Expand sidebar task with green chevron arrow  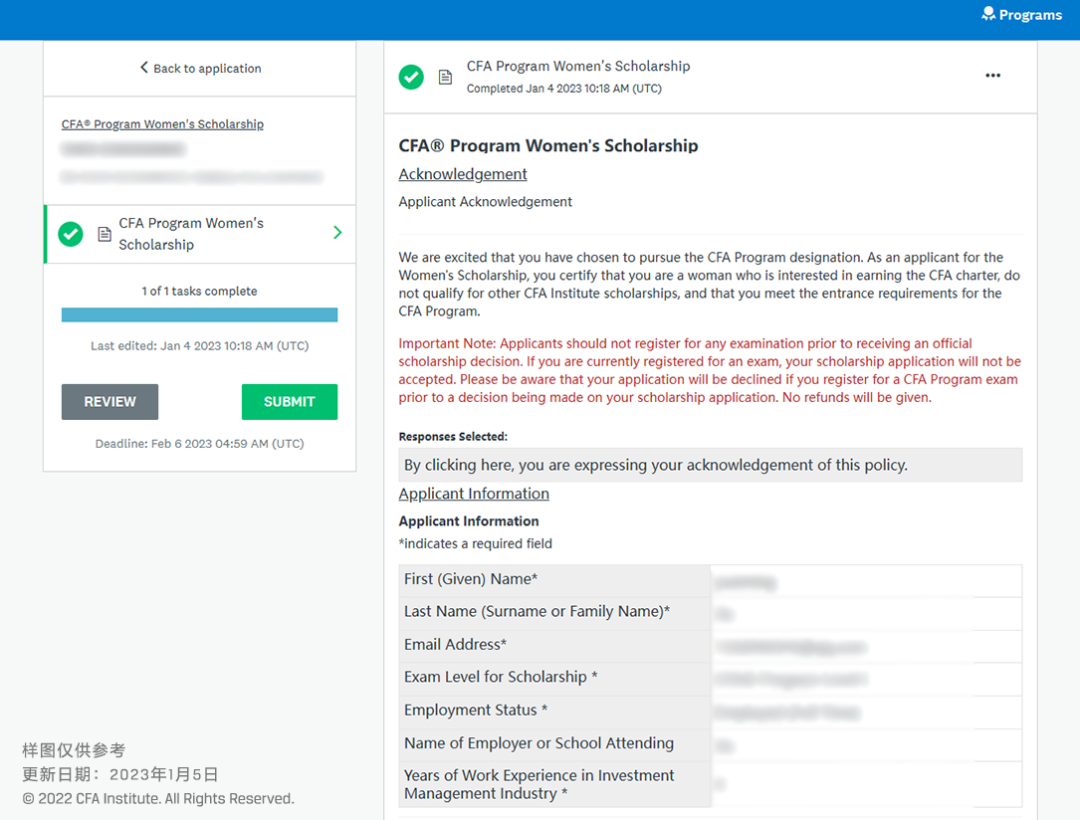pyautogui.click(x=337, y=233)
